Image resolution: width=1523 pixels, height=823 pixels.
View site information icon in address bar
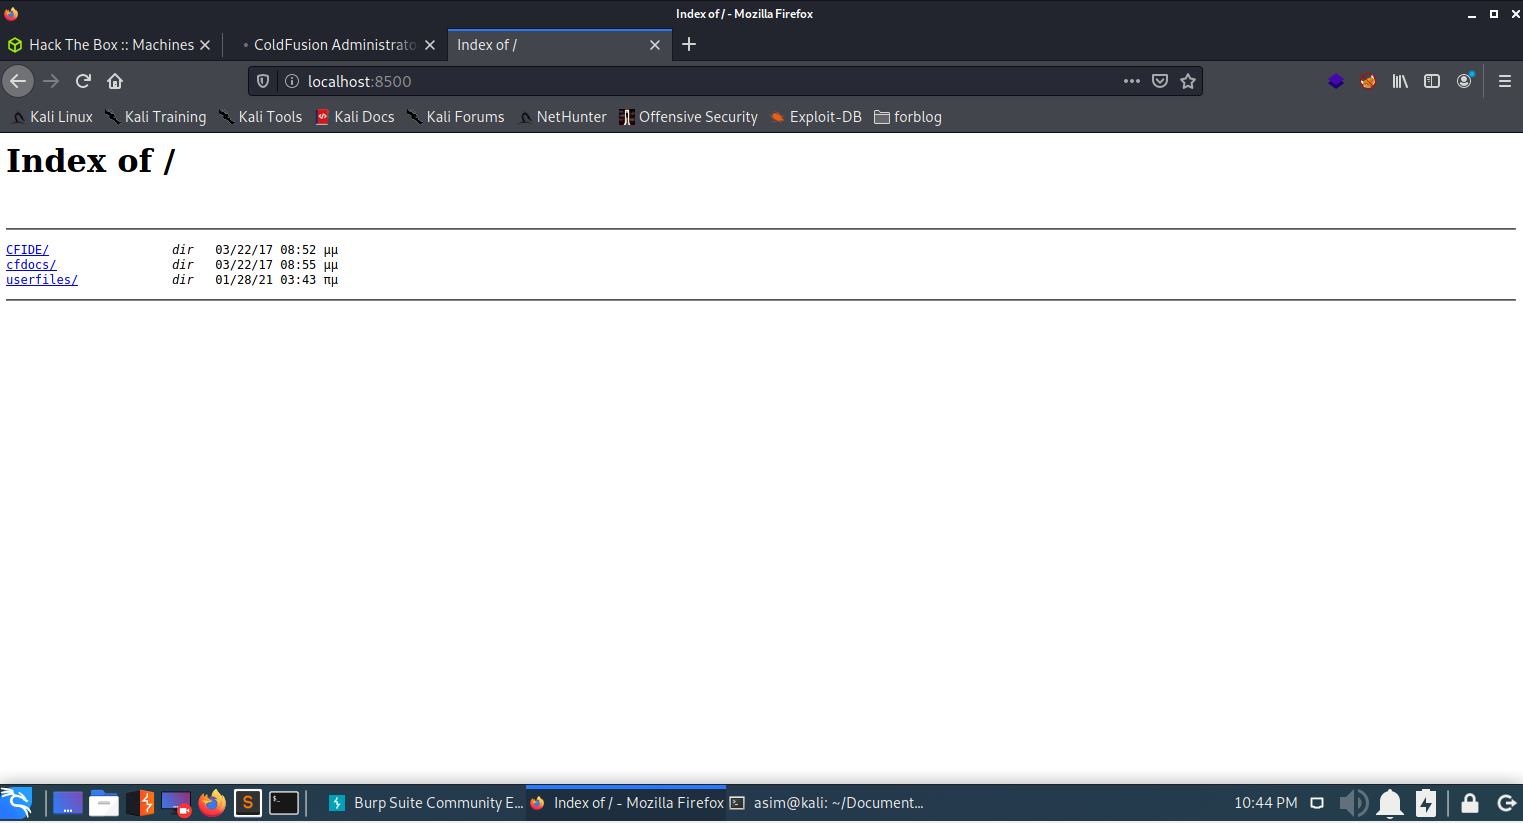292,81
